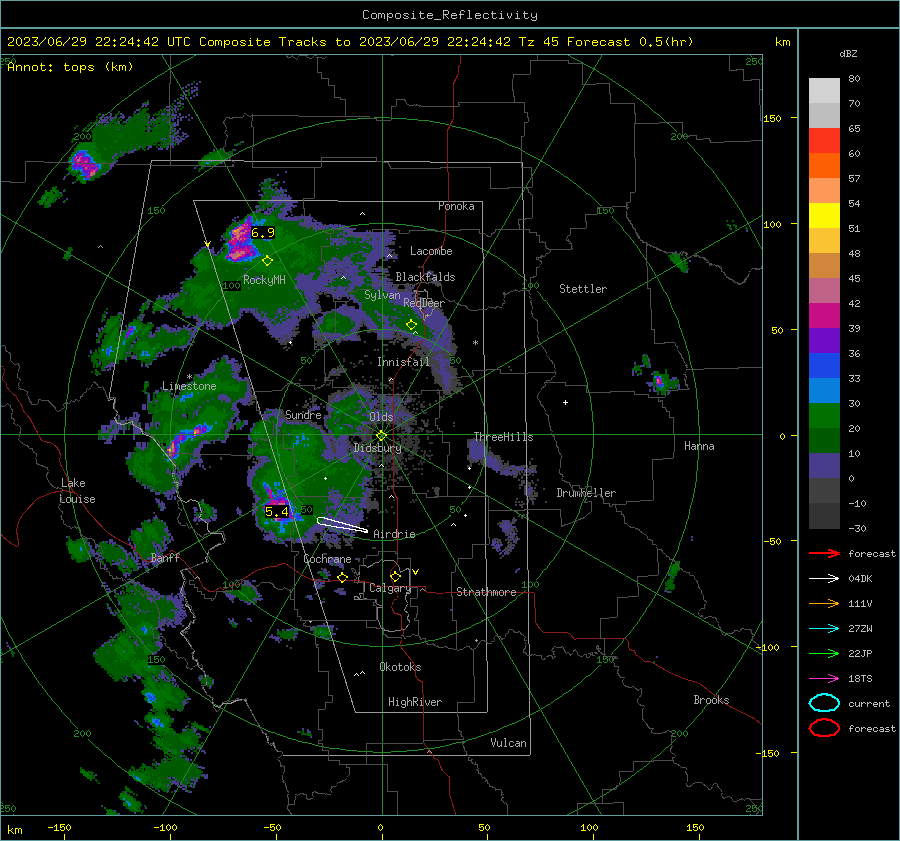The height and width of the screenshot is (841, 900).
Task: Click the Strathmore label
Action: 486,592
